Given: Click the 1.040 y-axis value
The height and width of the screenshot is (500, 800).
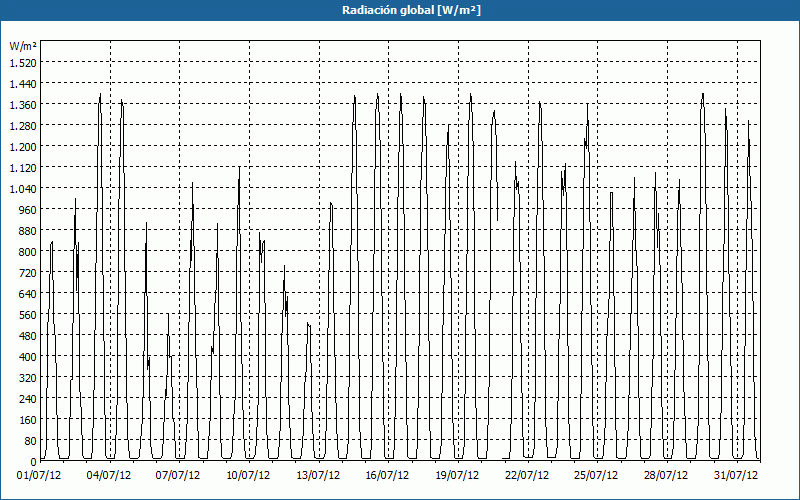Looking at the screenshot, I should pyautogui.click(x=23, y=189).
